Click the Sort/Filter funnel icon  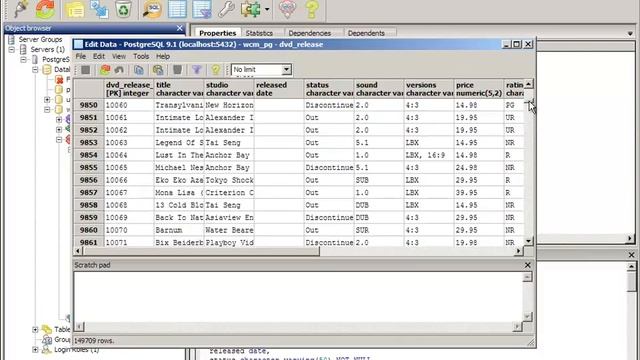click(x=197, y=70)
